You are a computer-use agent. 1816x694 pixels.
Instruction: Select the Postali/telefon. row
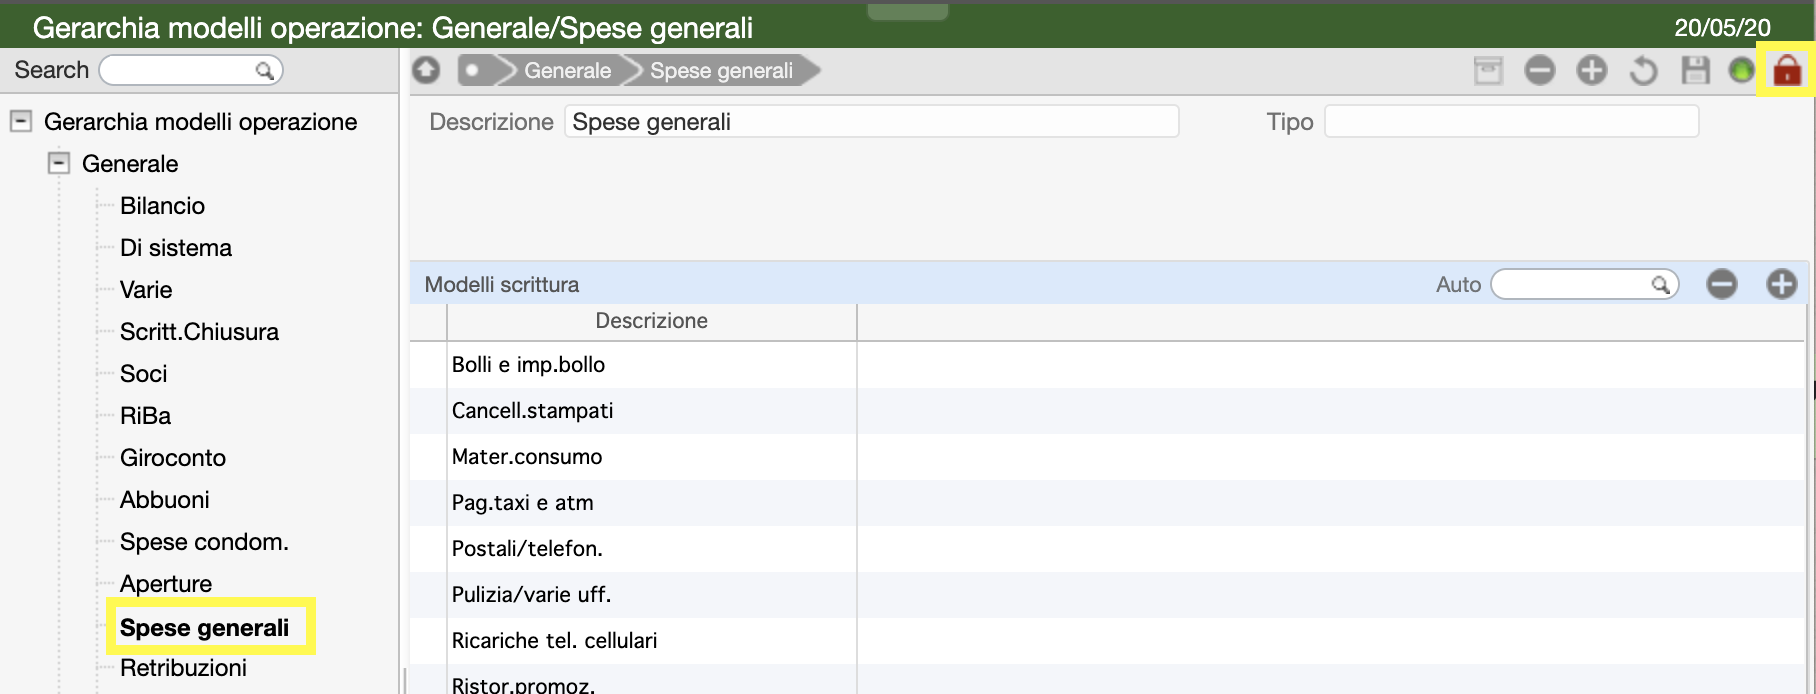(1107, 549)
